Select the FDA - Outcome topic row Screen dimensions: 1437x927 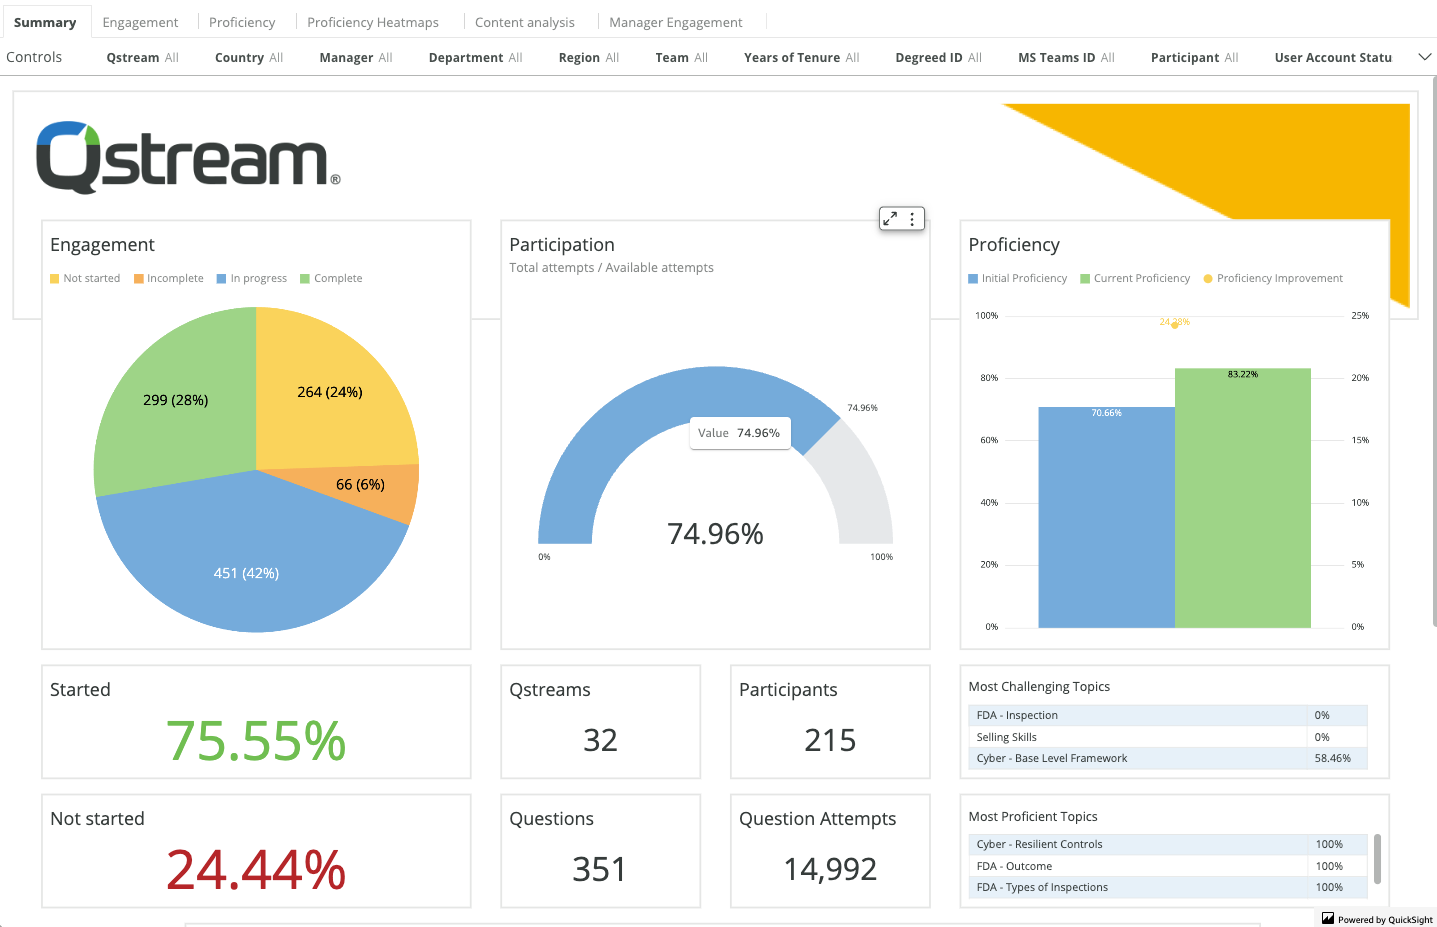point(1167,866)
